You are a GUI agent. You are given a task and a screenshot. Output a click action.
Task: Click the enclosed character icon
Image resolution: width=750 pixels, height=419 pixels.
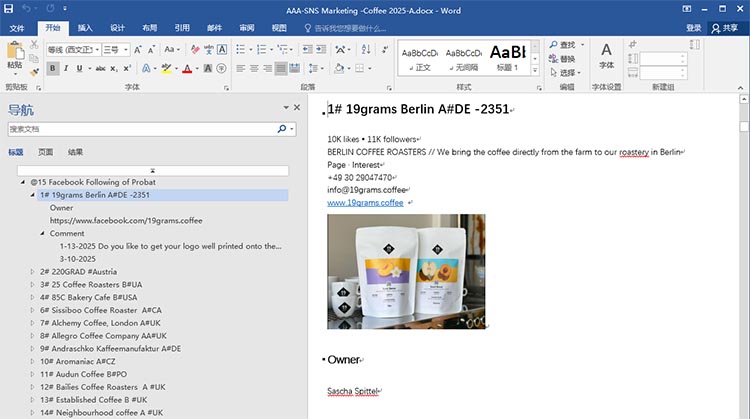point(221,68)
